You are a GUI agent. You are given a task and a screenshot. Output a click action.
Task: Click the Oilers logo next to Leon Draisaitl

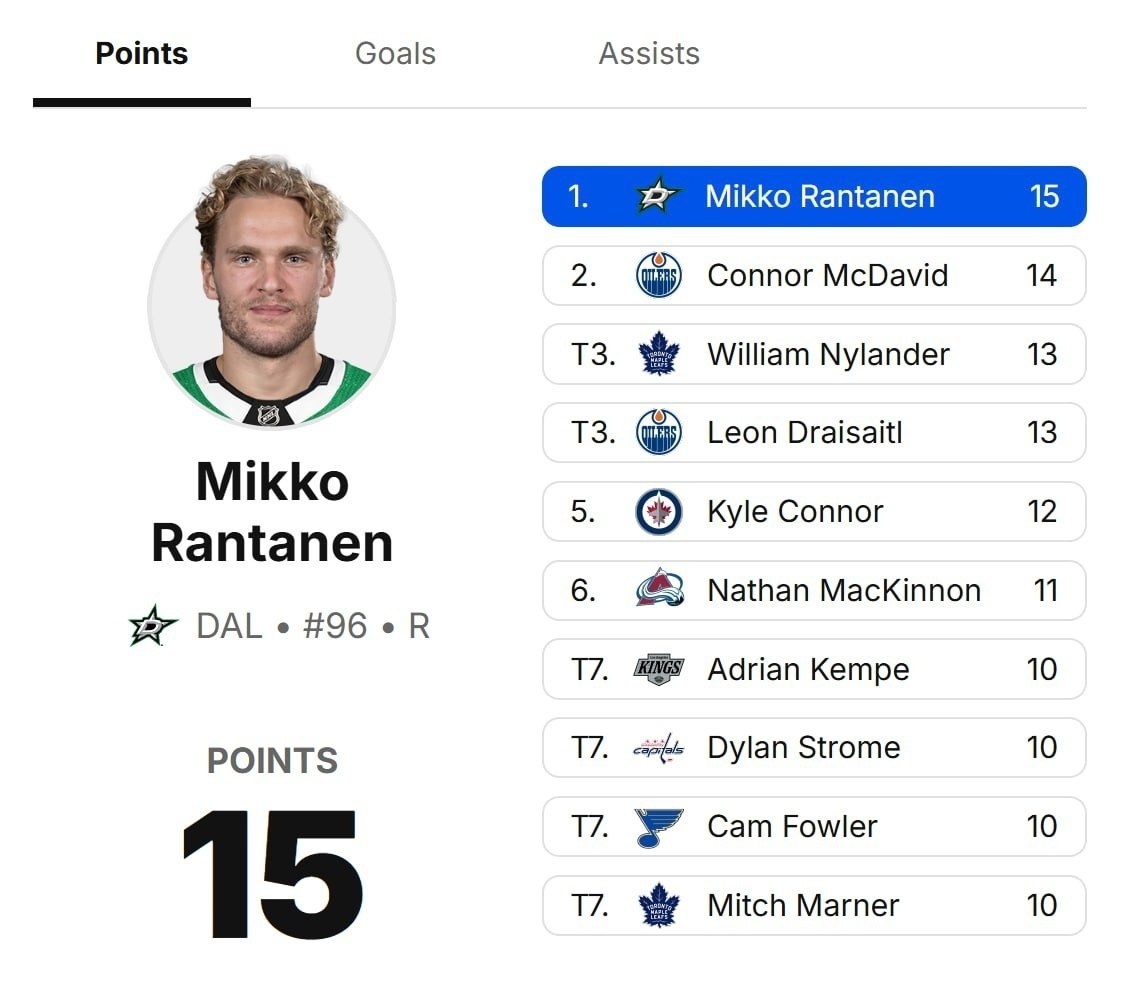click(x=659, y=432)
